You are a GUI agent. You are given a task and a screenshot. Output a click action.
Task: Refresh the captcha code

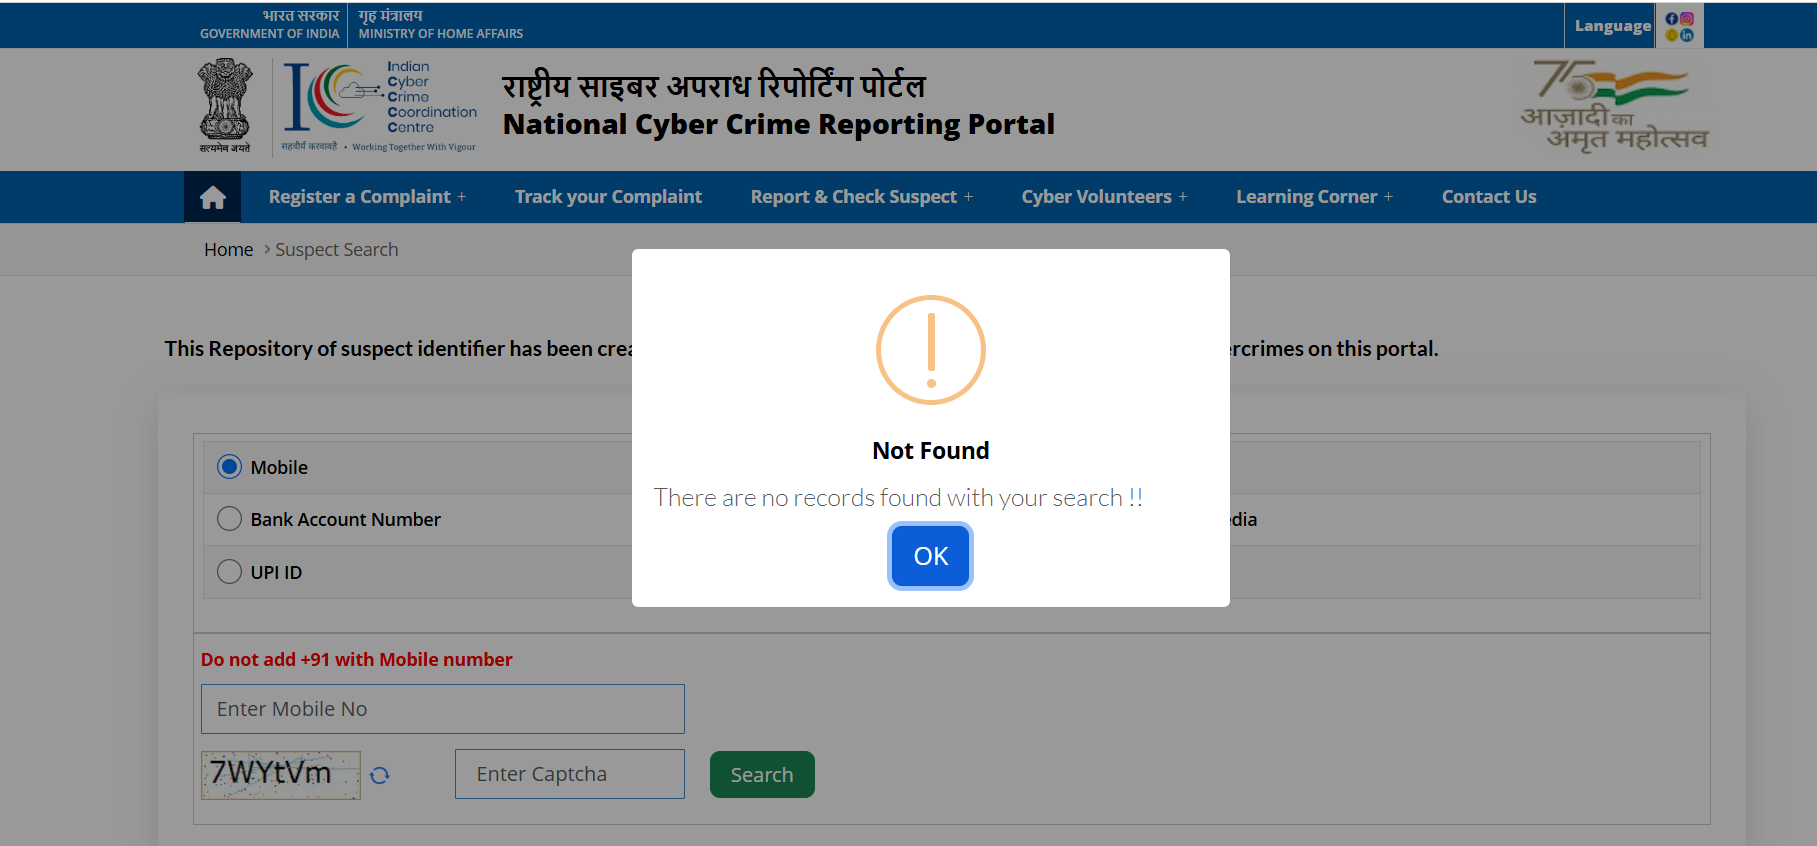click(x=380, y=775)
